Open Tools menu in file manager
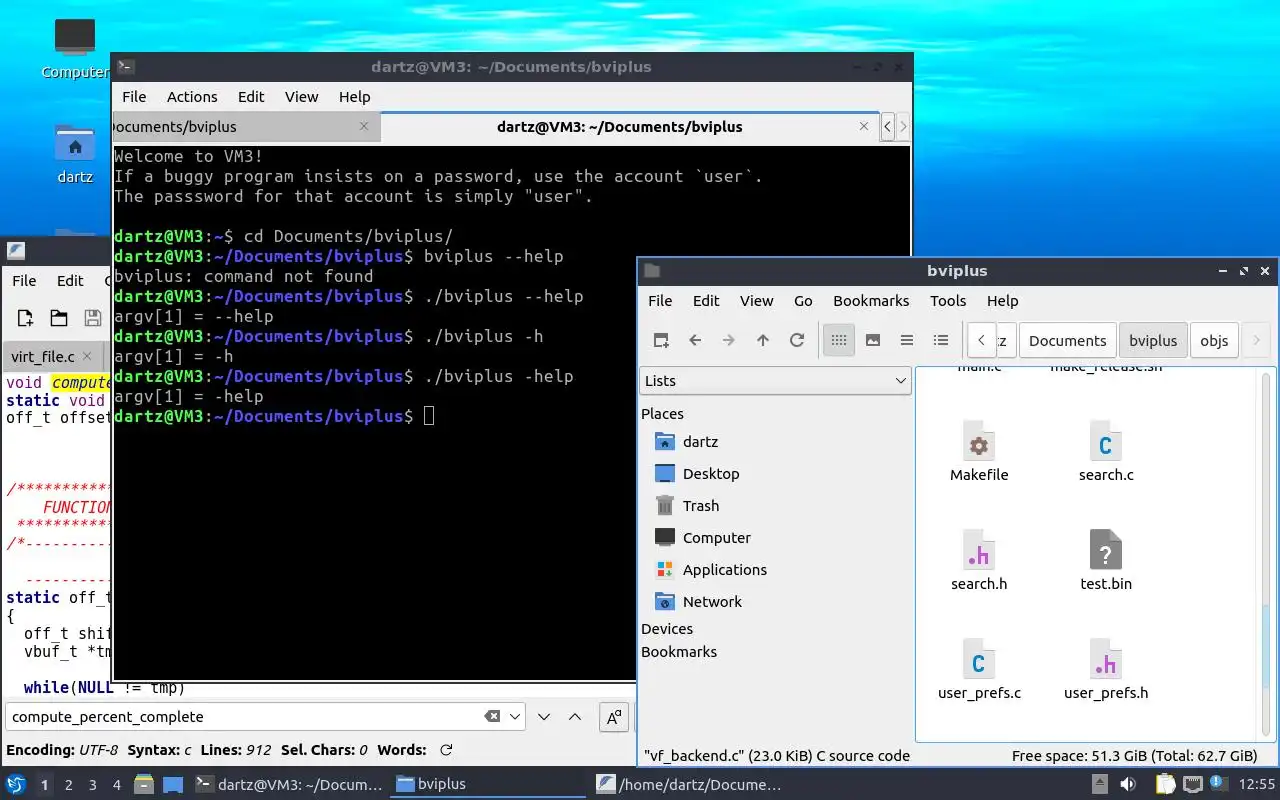This screenshot has width=1280, height=800. click(x=948, y=300)
